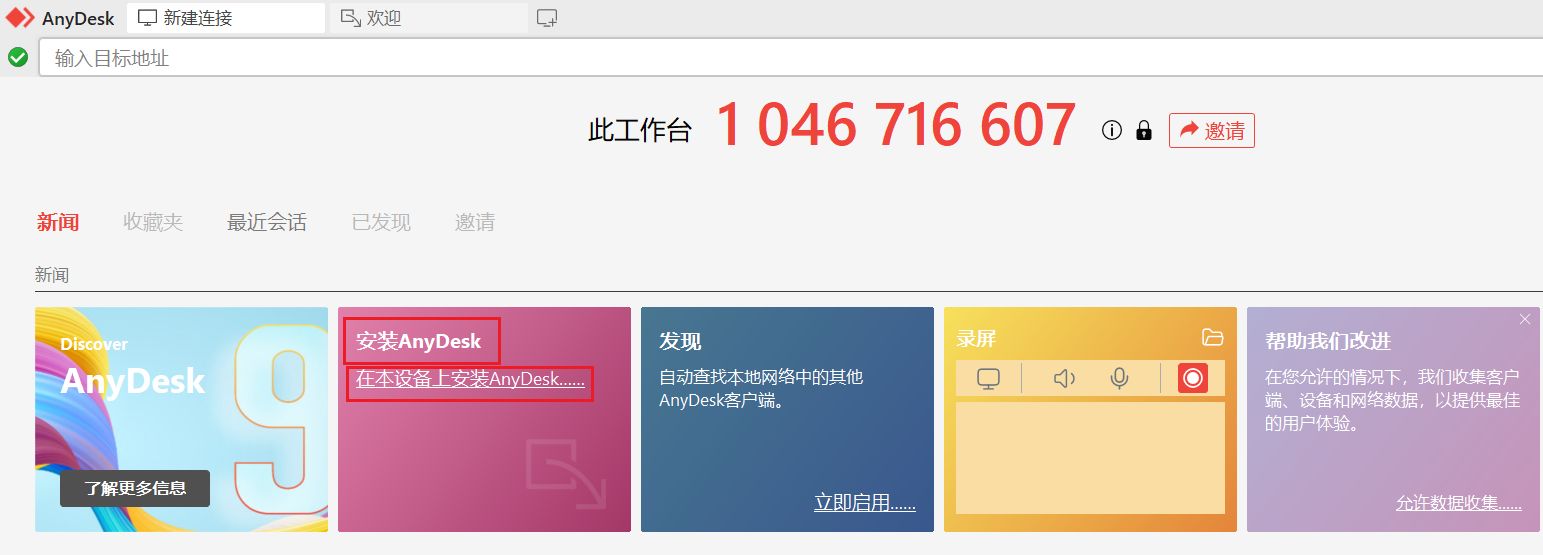Open the 收藏夹 tab
The height and width of the screenshot is (555, 1543).
pyautogui.click(x=153, y=222)
